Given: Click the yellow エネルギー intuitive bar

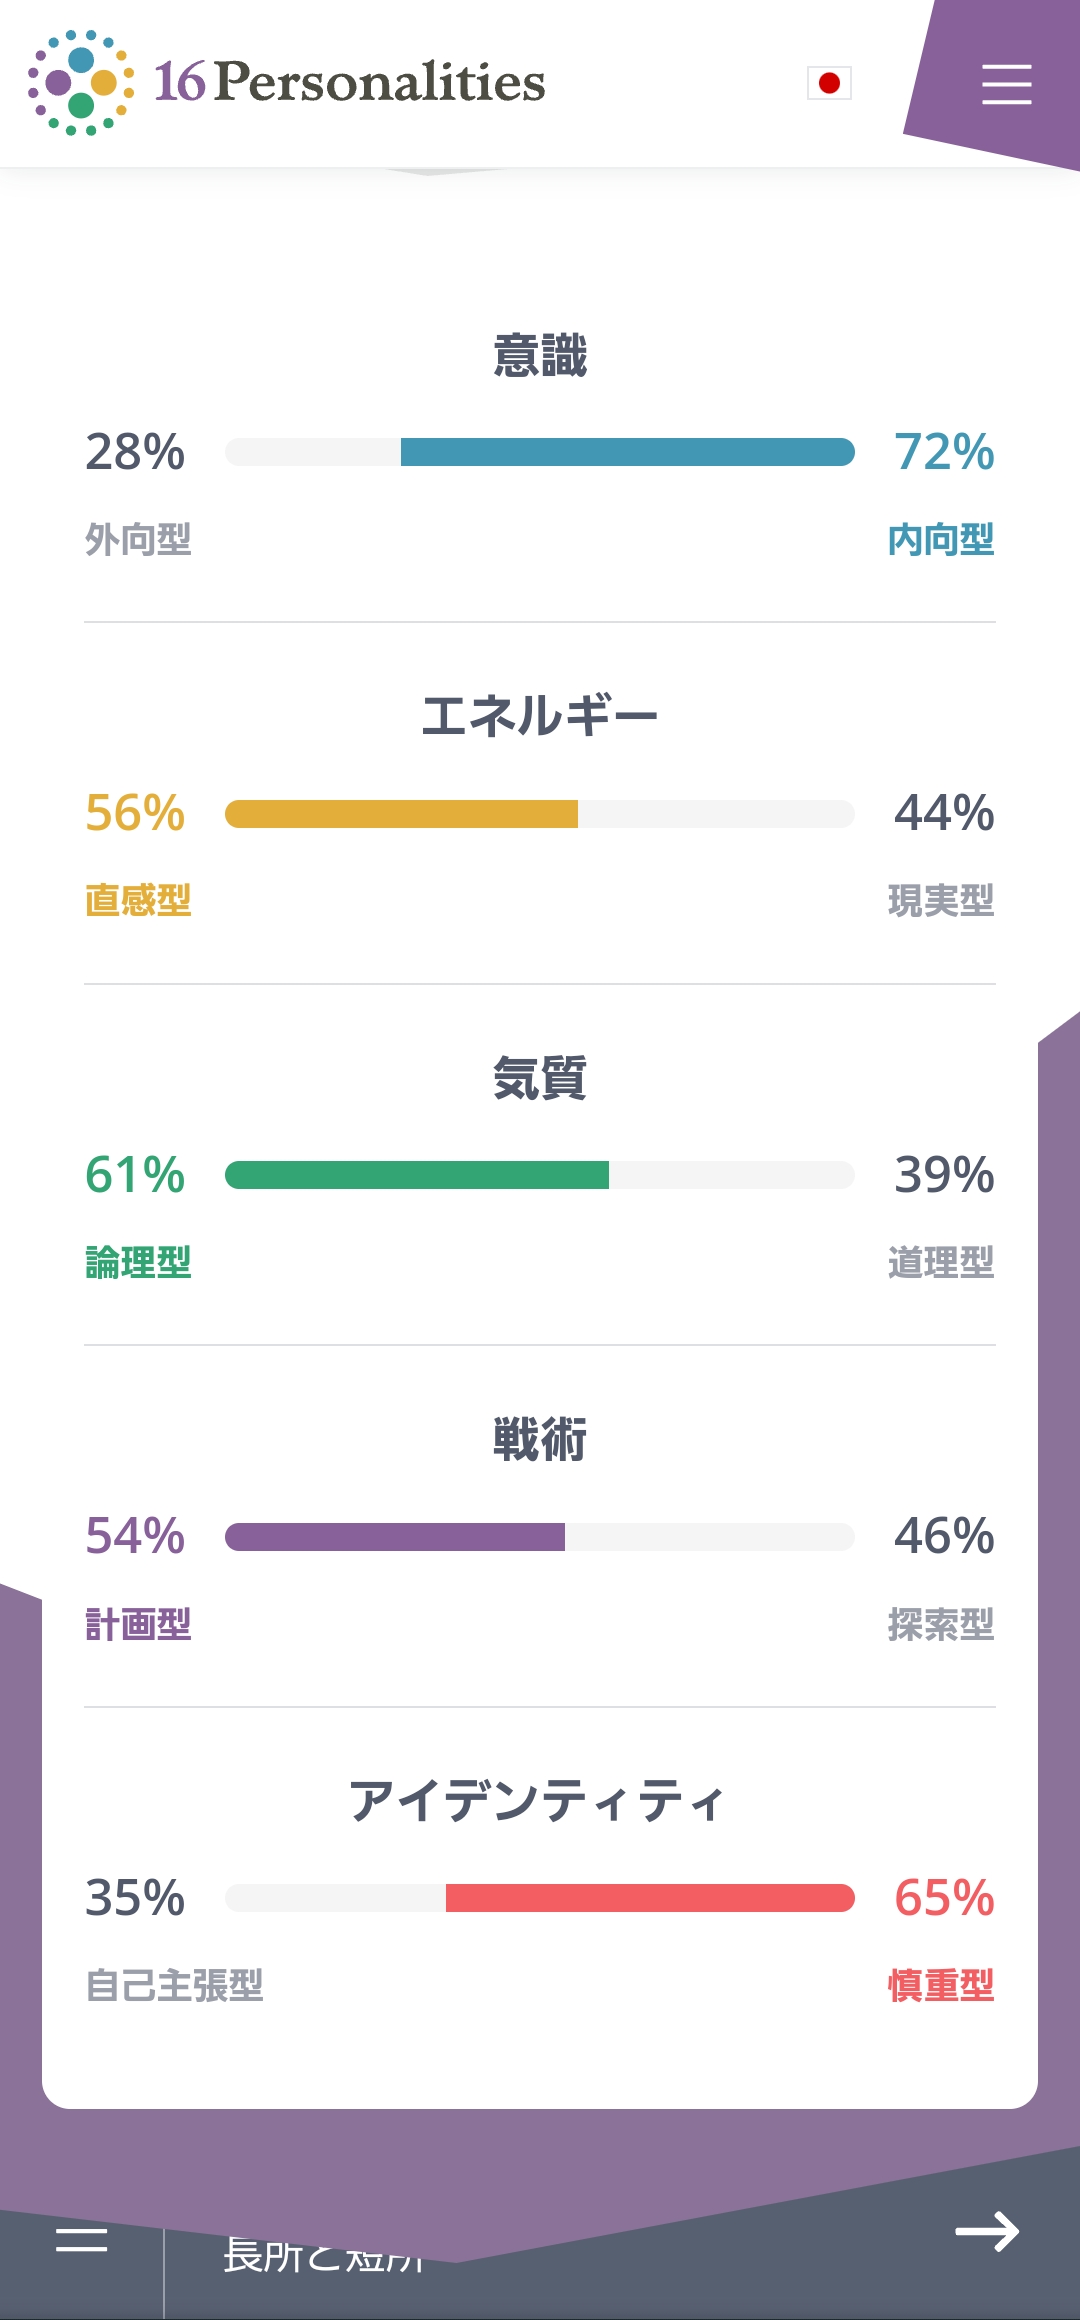Looking at the screenshot, I should click(x=401, y=814).
